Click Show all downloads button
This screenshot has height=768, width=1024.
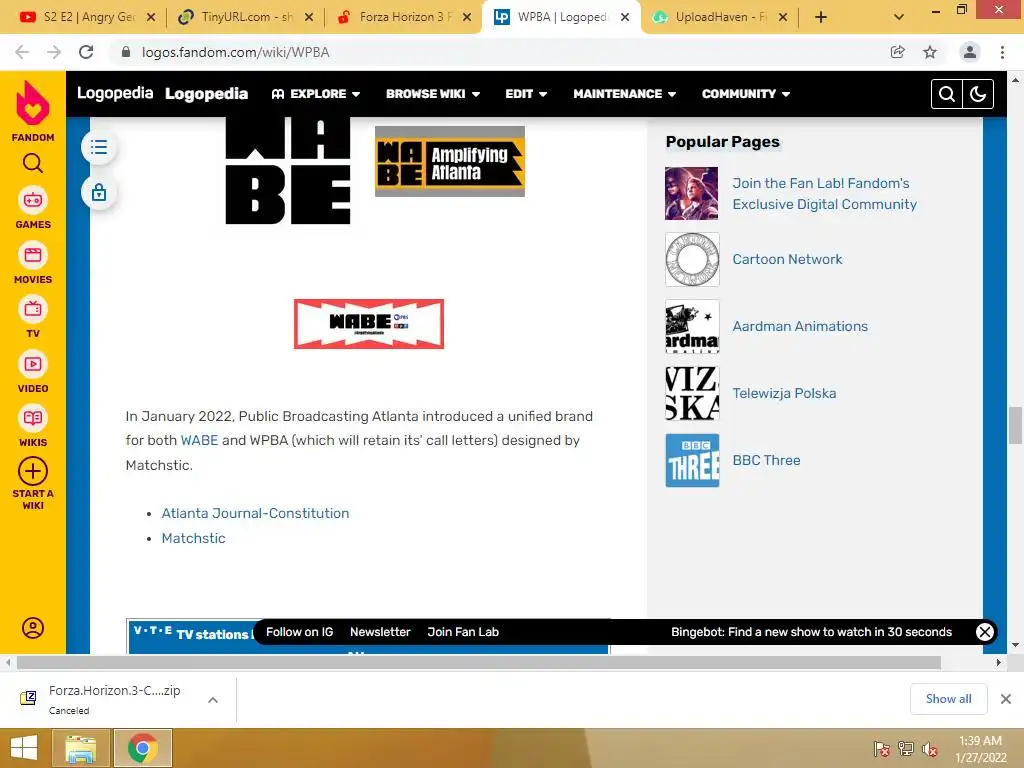(x=948, y=699)
